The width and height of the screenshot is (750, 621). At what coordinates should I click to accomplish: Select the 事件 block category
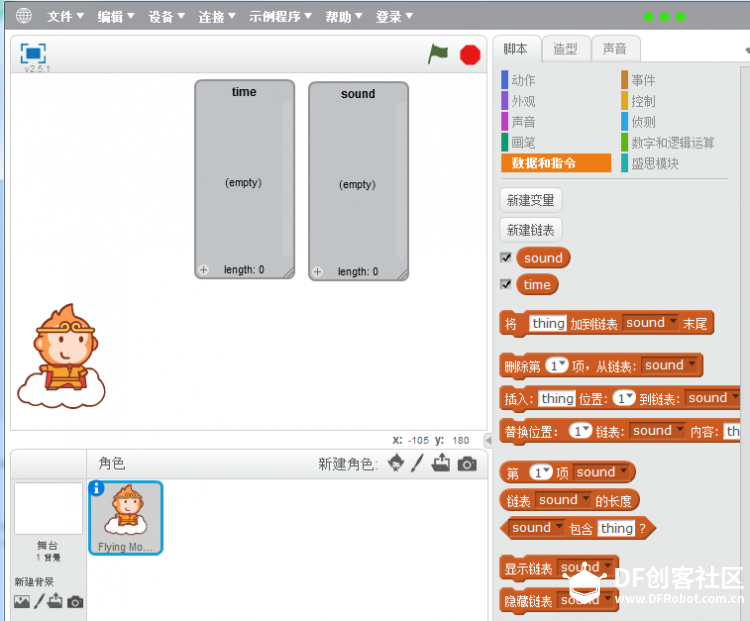point(639,80)
